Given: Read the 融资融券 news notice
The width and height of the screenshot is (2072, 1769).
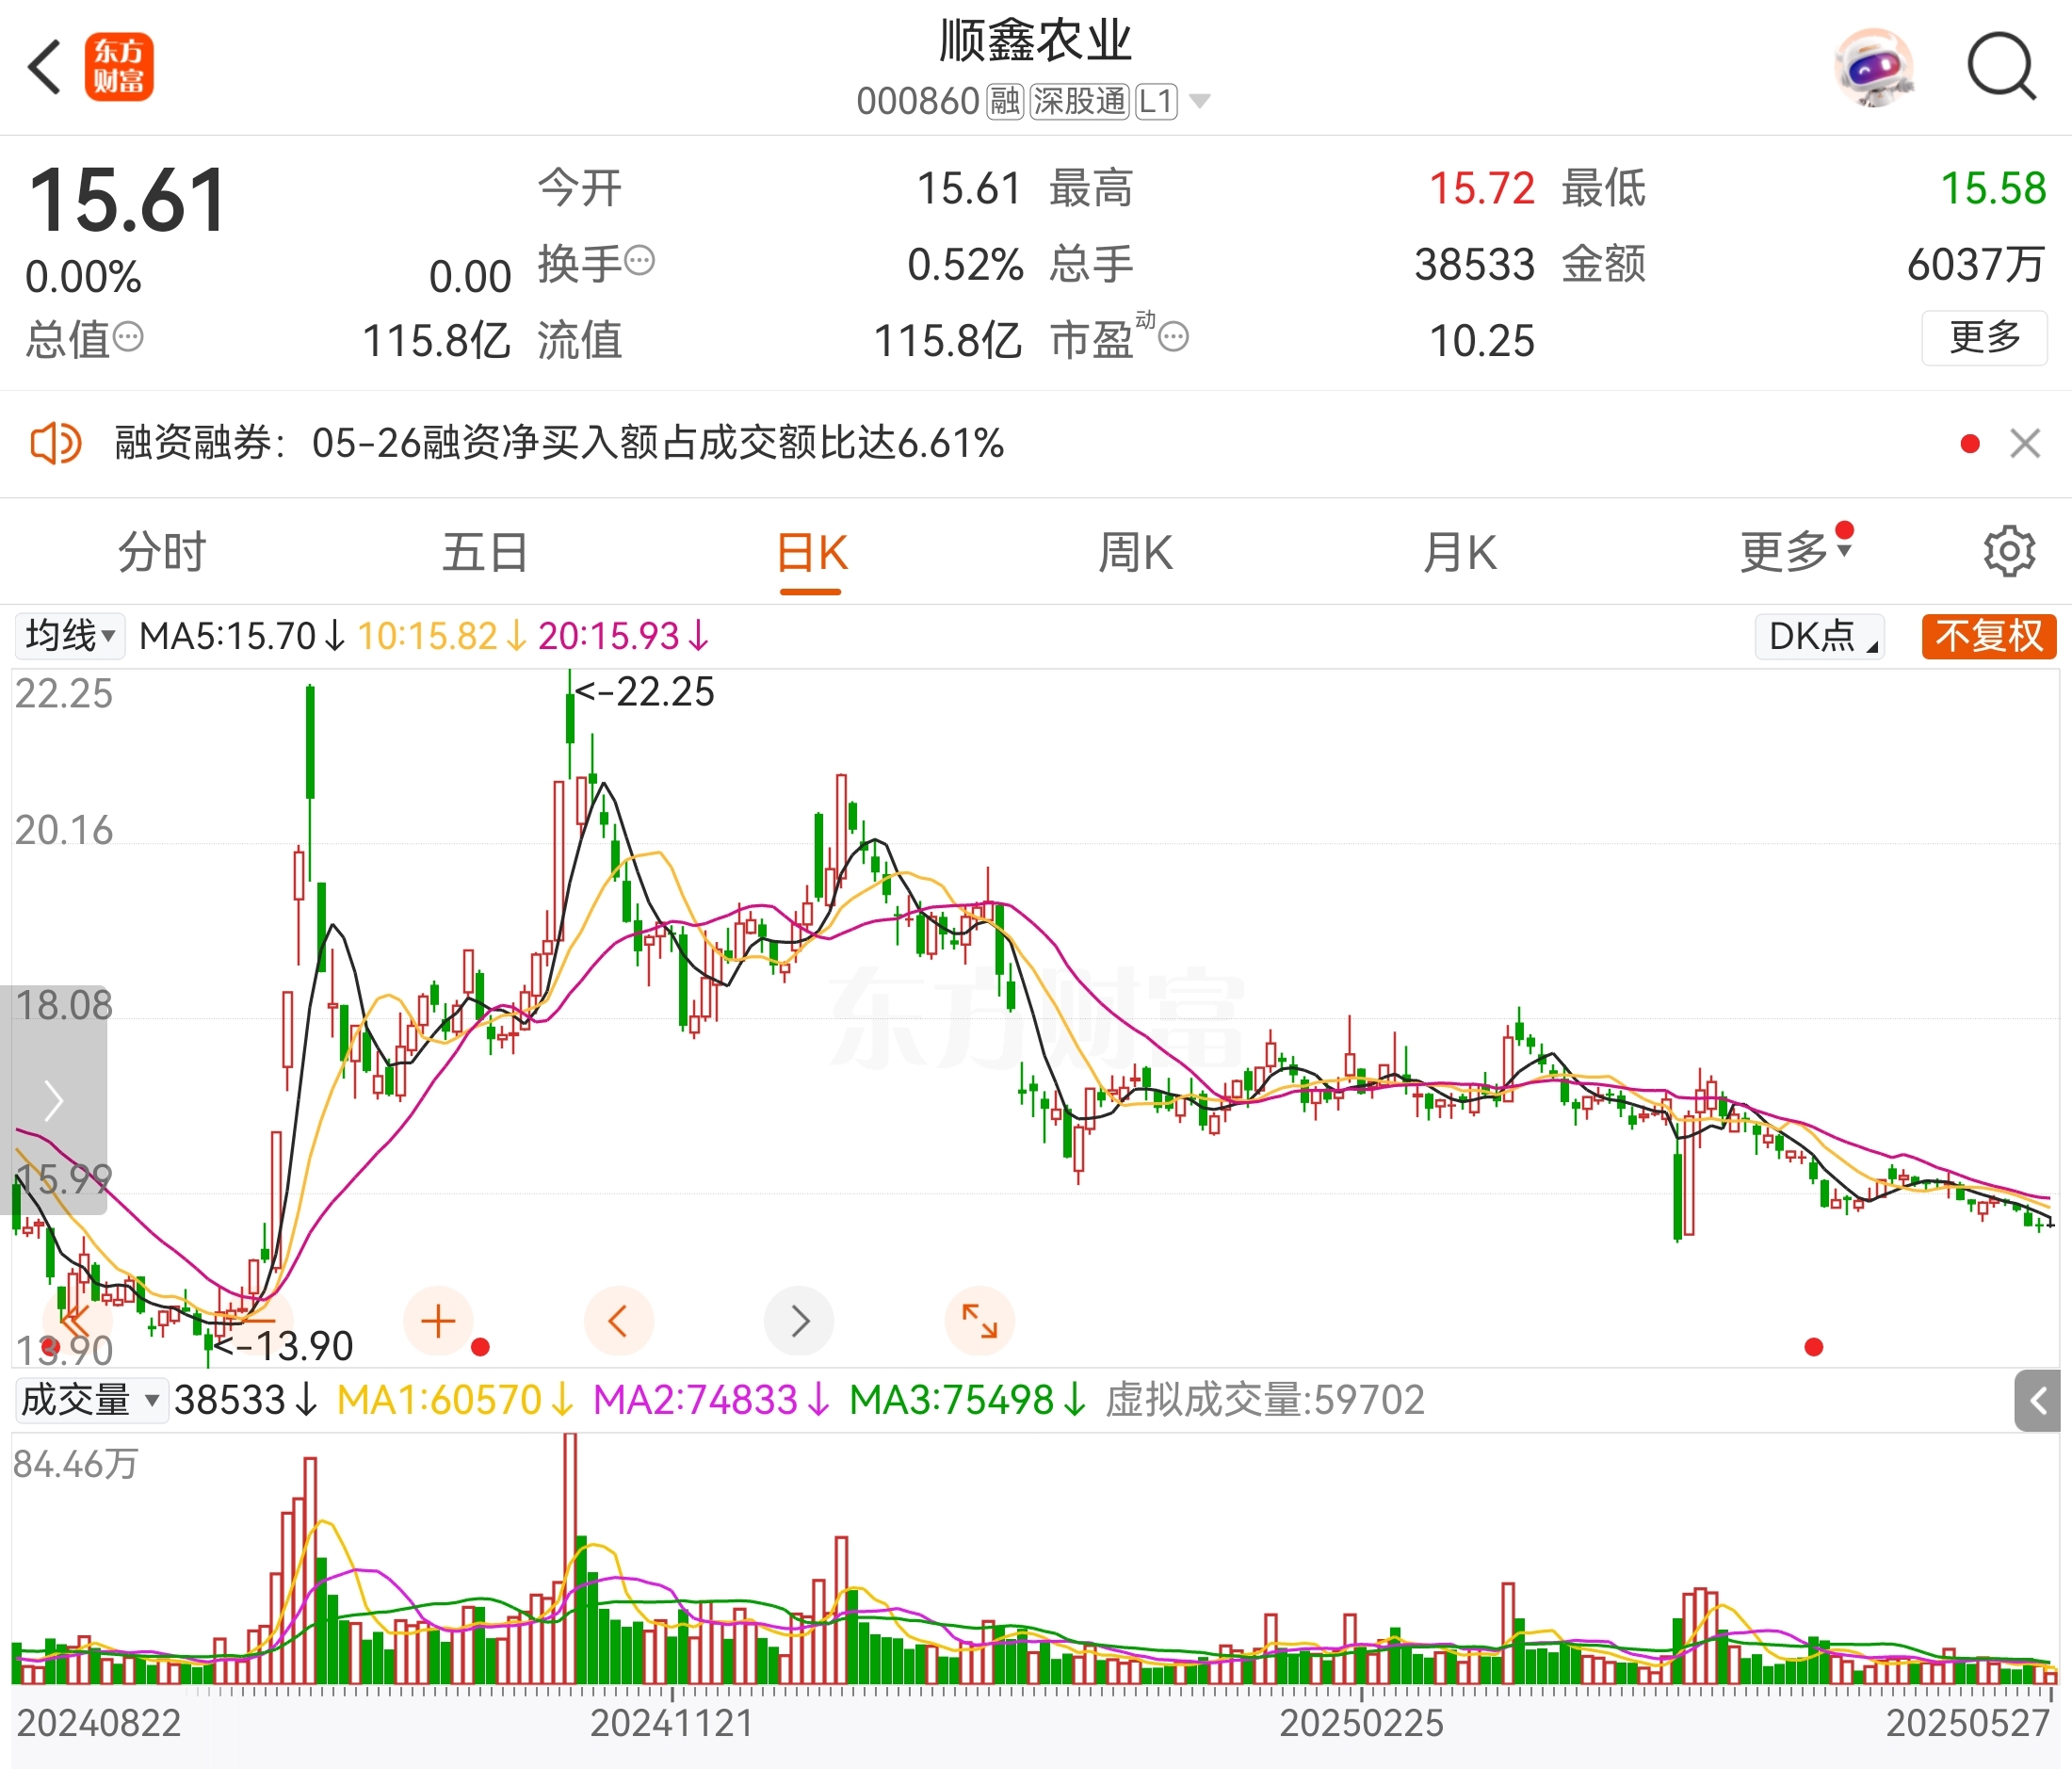Looking at the screenshot, I should tap(559, 443).
